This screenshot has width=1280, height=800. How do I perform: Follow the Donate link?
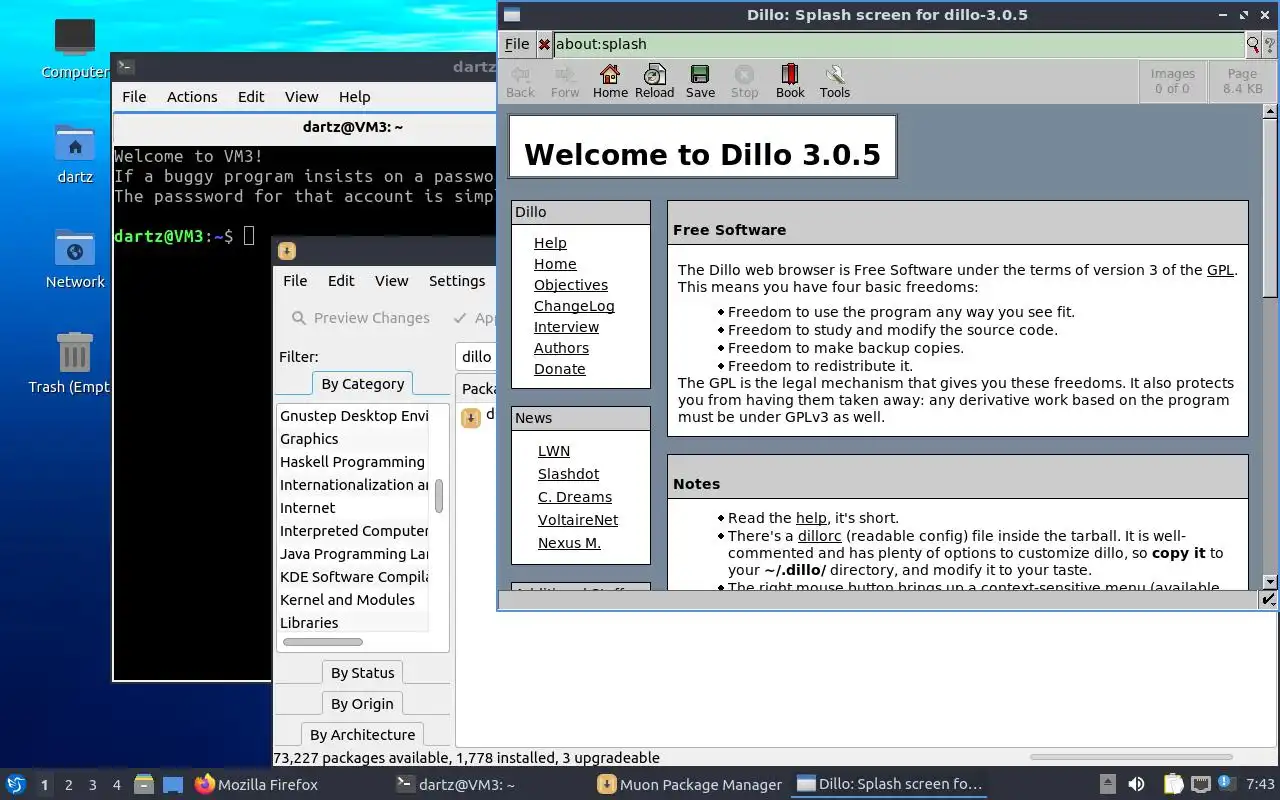pyautogui.click(x=559, y=369)
